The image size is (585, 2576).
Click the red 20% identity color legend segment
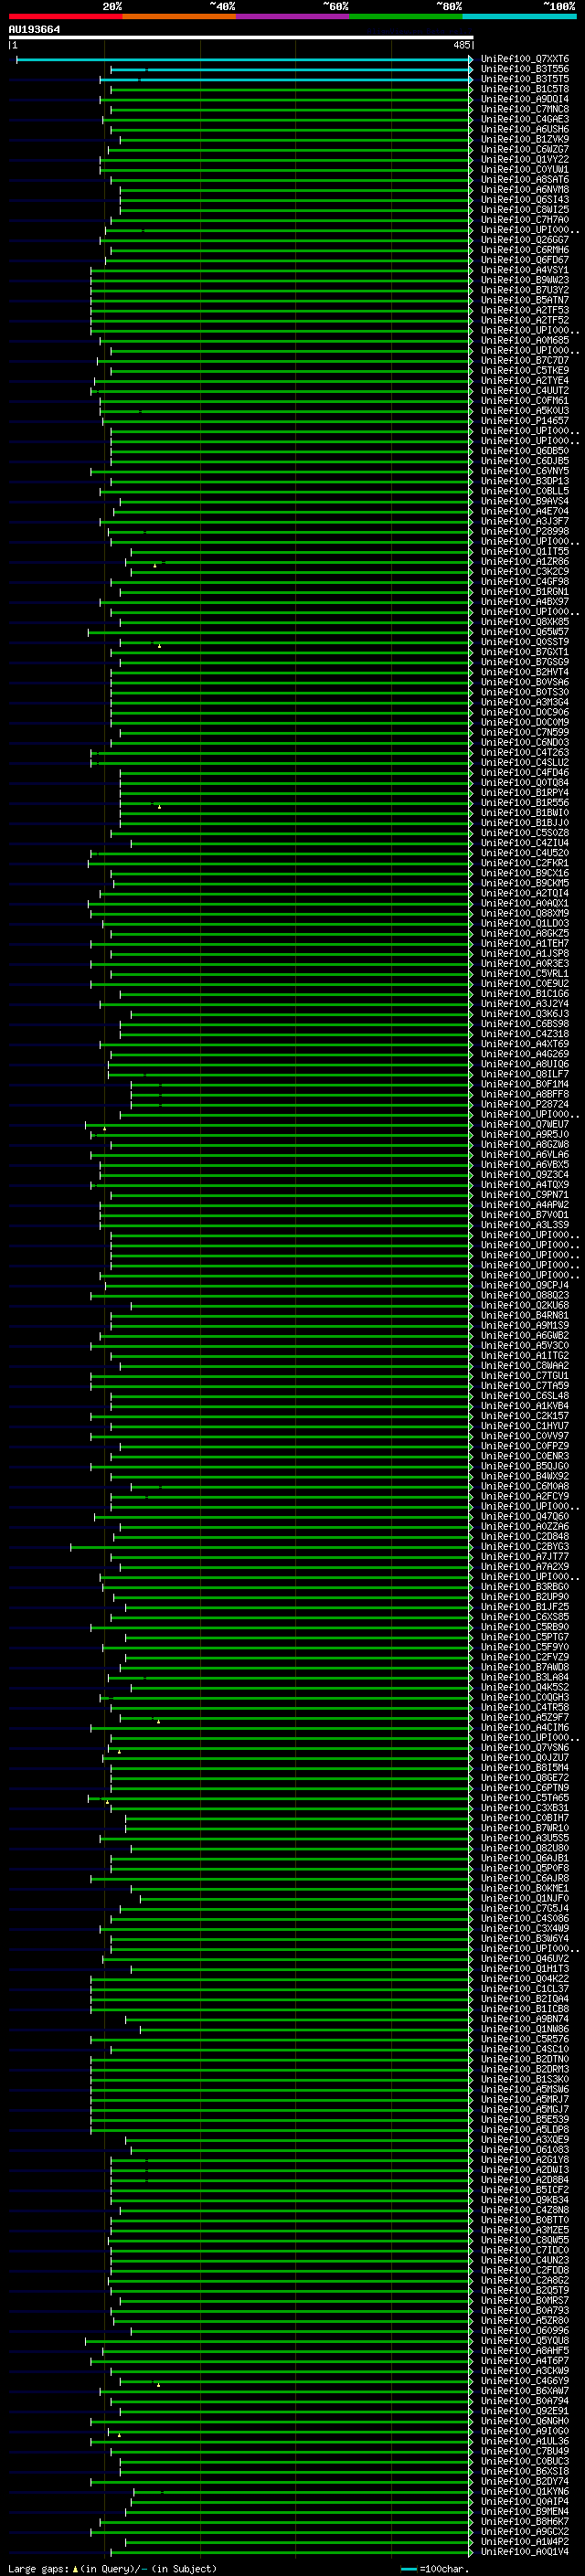[65, 16]
